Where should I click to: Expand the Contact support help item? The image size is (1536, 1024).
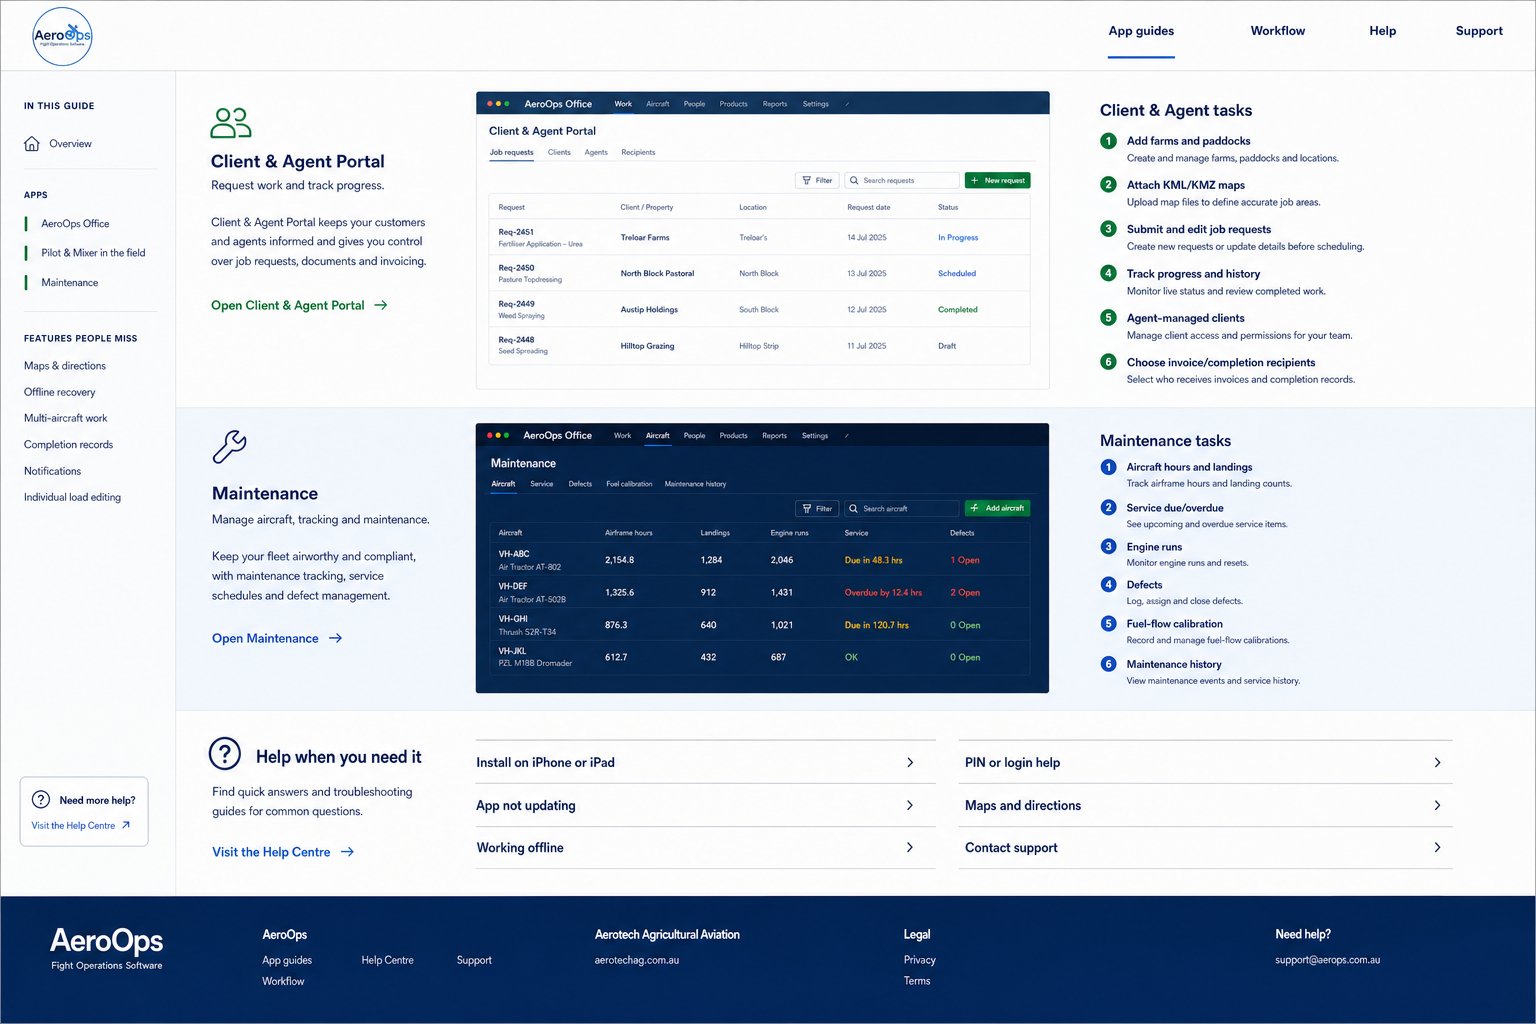pyautogui.click(x=1206, y=847)
